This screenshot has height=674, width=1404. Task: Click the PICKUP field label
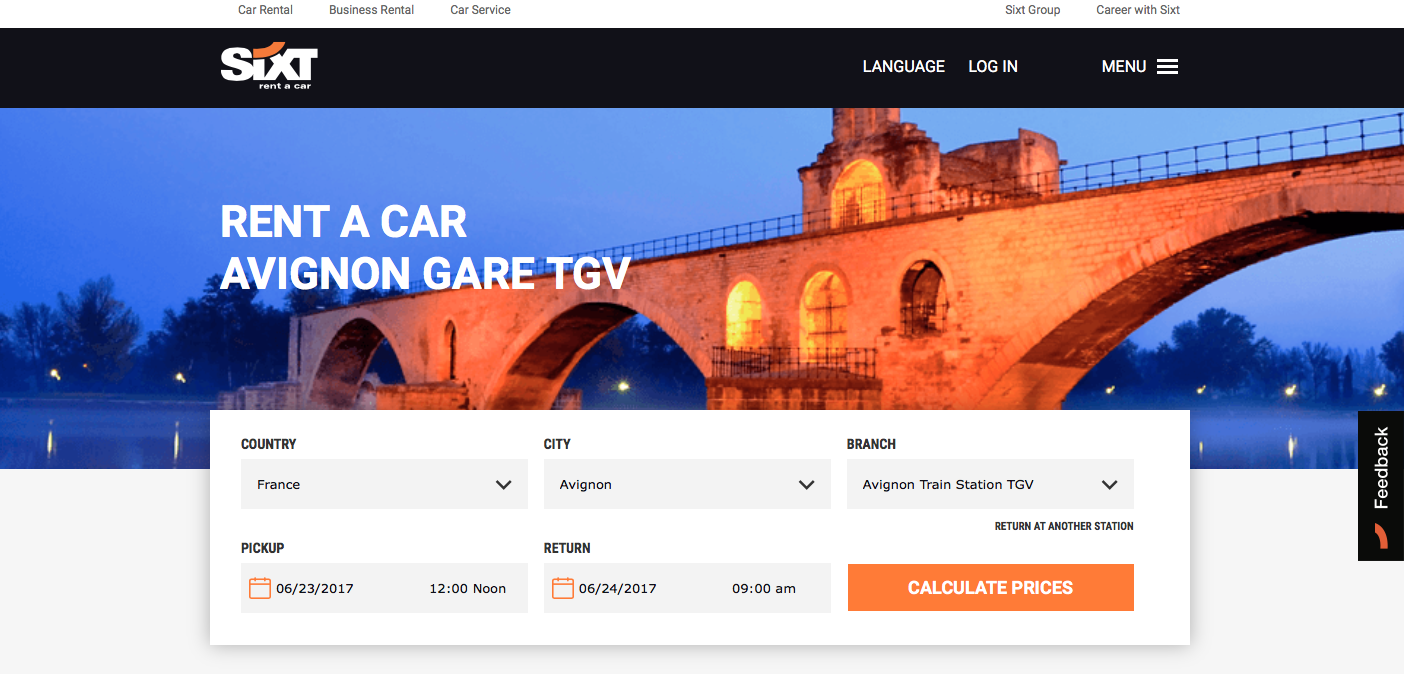pyautogui.click(x=263, y=548)
